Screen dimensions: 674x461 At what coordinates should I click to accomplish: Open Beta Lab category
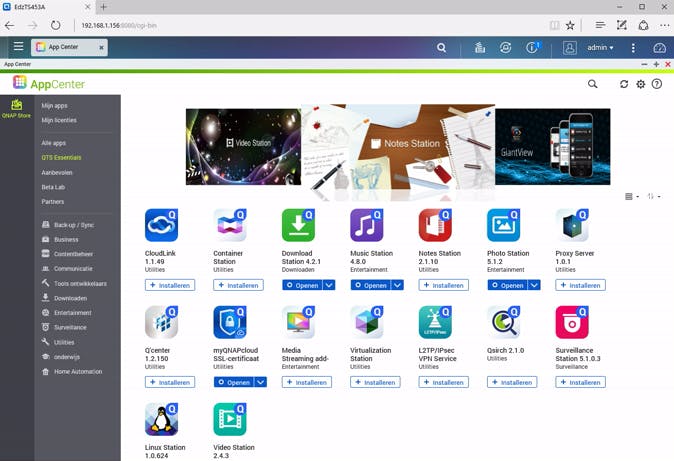click(53, 187)
